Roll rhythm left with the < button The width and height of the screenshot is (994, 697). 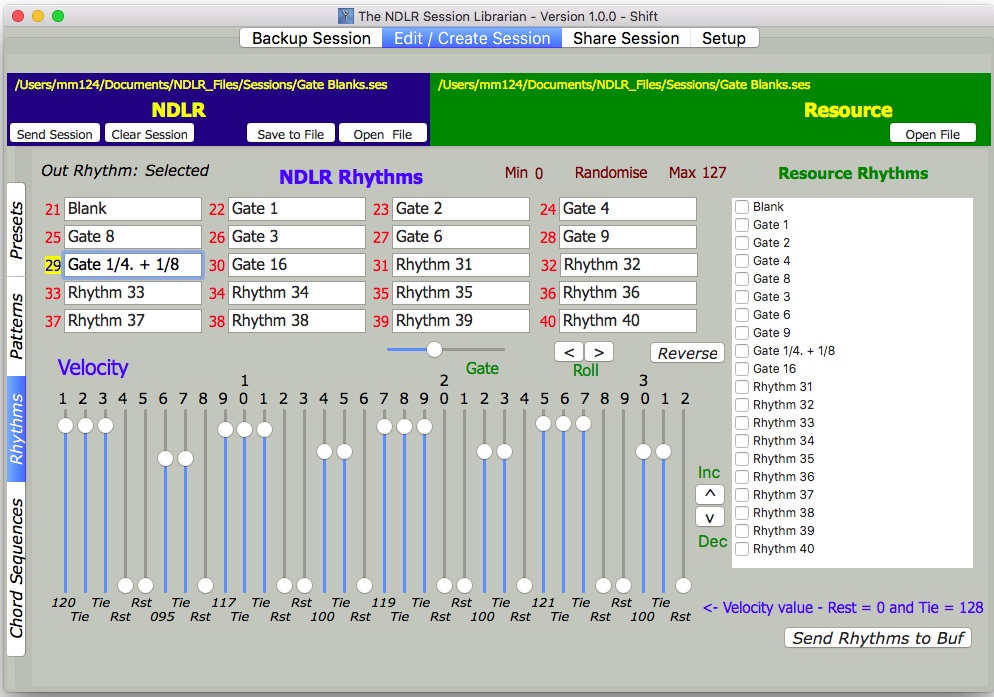pyautogui.click(x=569, y=352)
